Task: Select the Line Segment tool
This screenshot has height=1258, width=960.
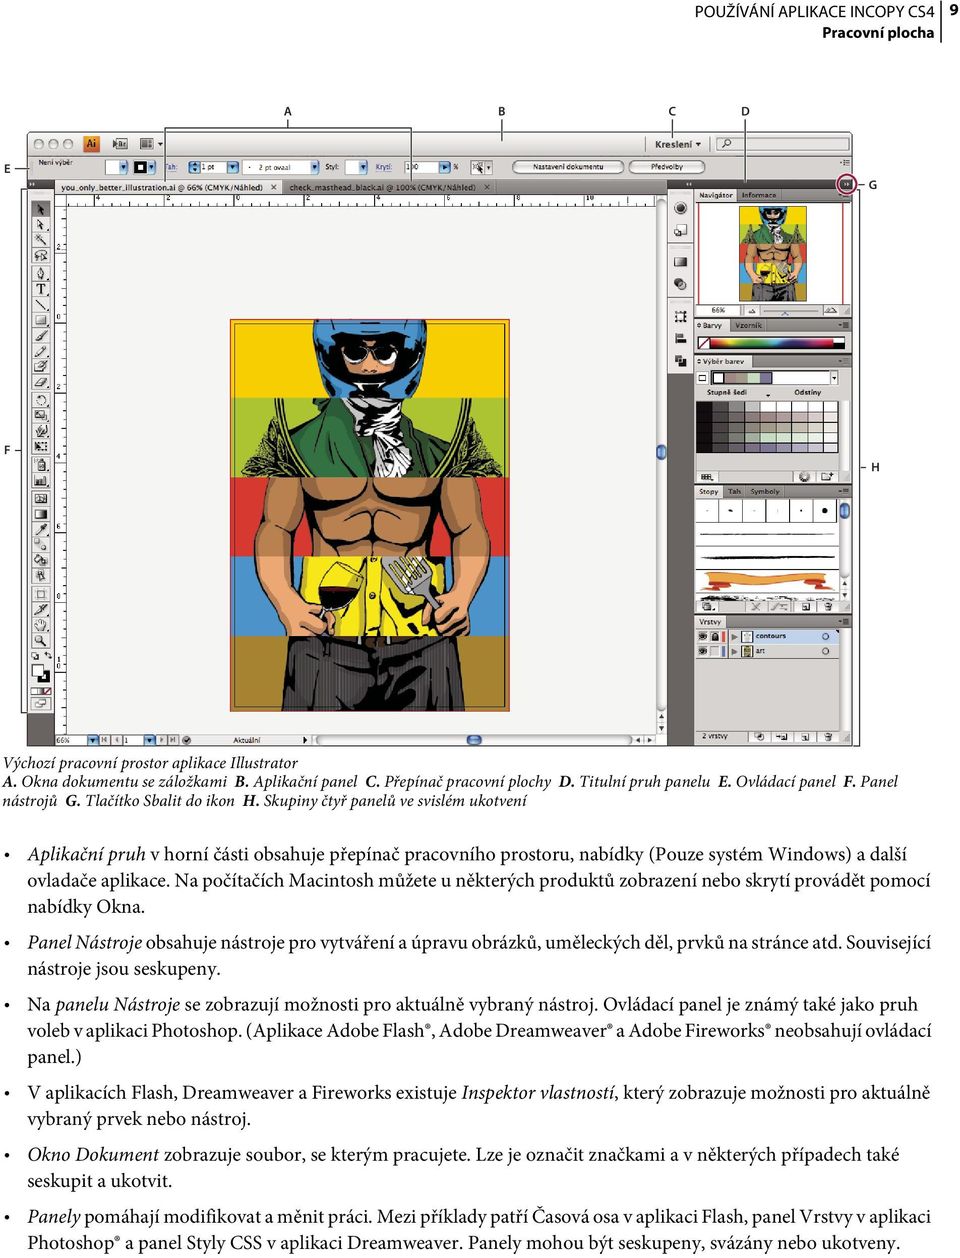Action: [x=41, y=304]
